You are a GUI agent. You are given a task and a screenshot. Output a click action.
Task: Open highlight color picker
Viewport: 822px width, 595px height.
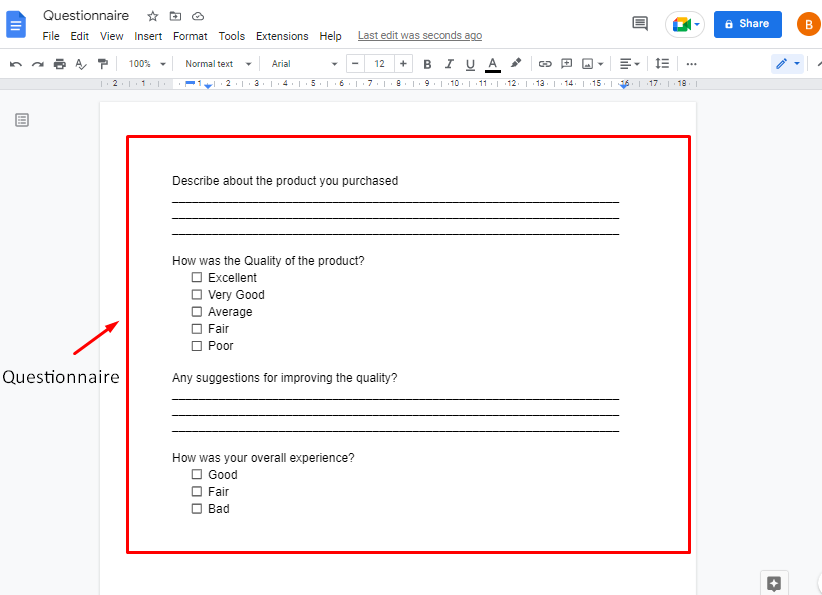516,63
